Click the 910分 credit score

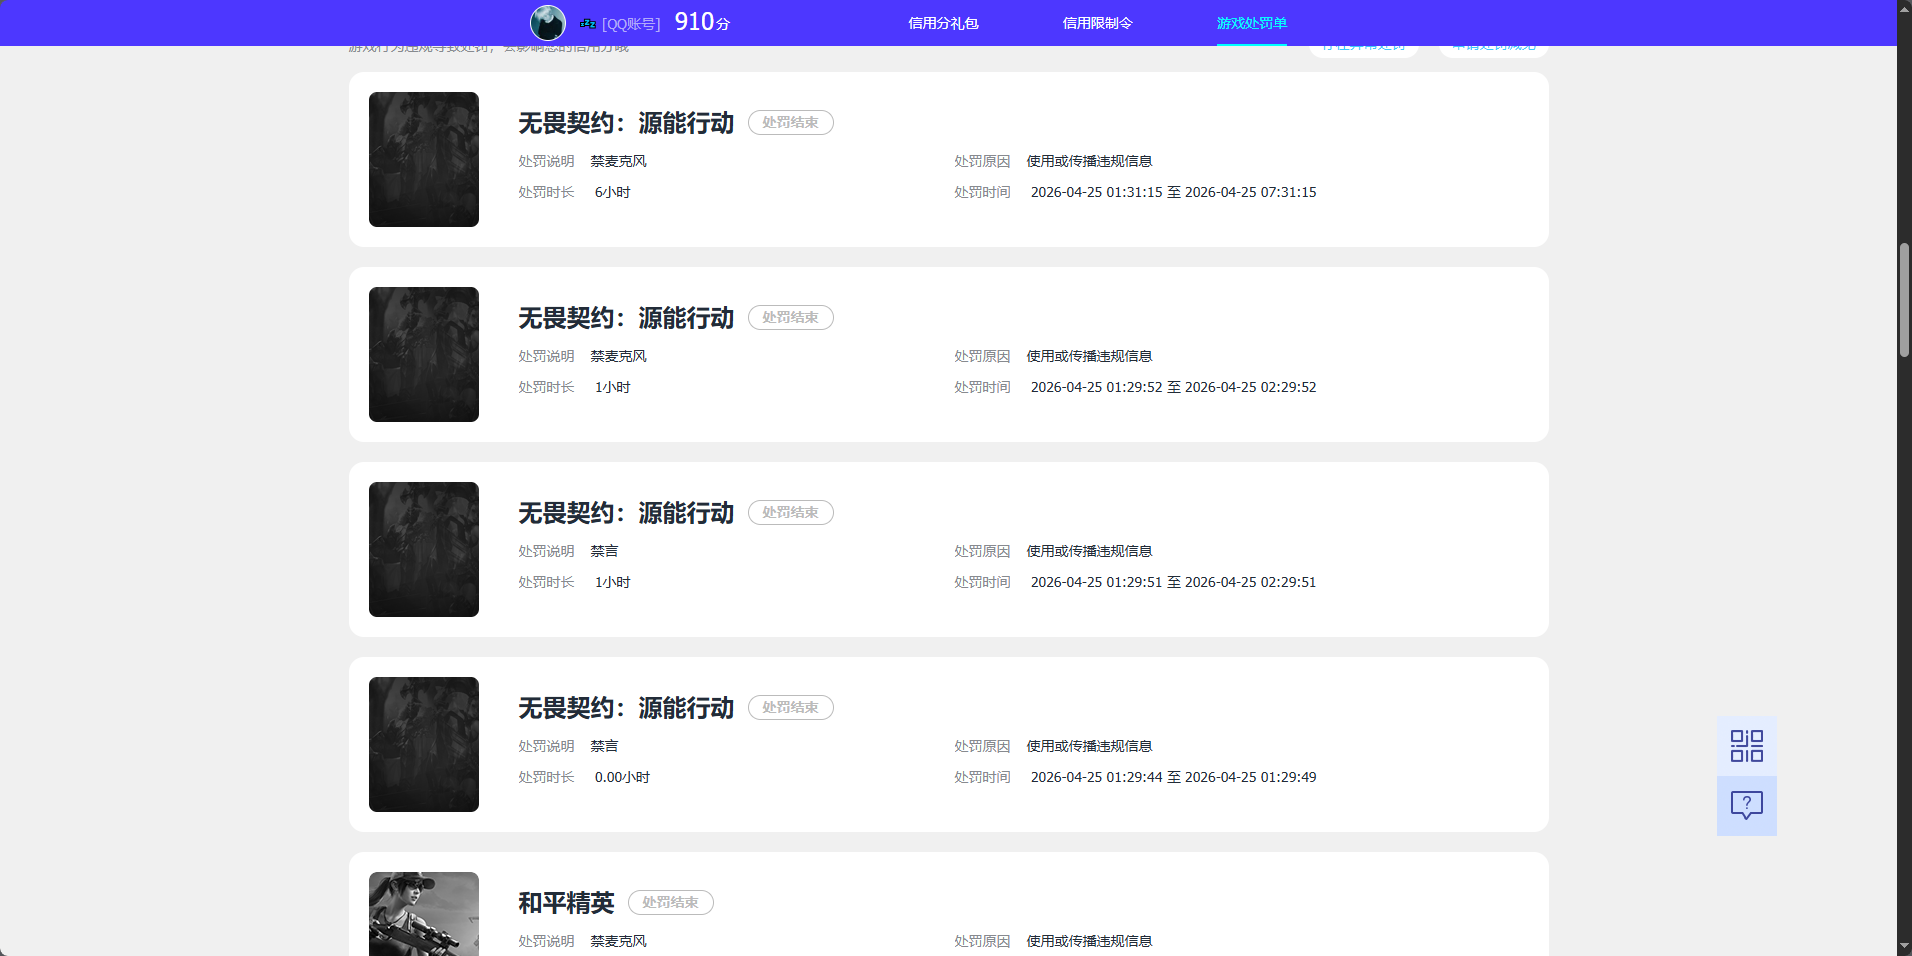(x=702, y=22)
